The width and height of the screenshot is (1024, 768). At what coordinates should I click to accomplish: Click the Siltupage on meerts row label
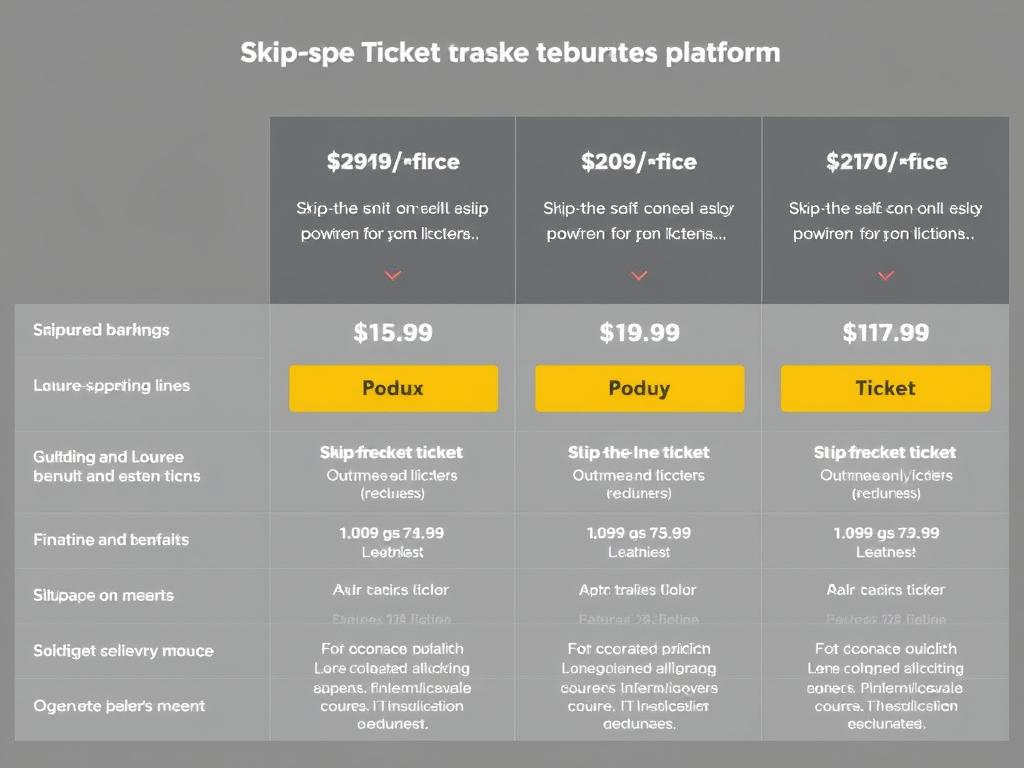pyautogui.click(x=103, y=595)
